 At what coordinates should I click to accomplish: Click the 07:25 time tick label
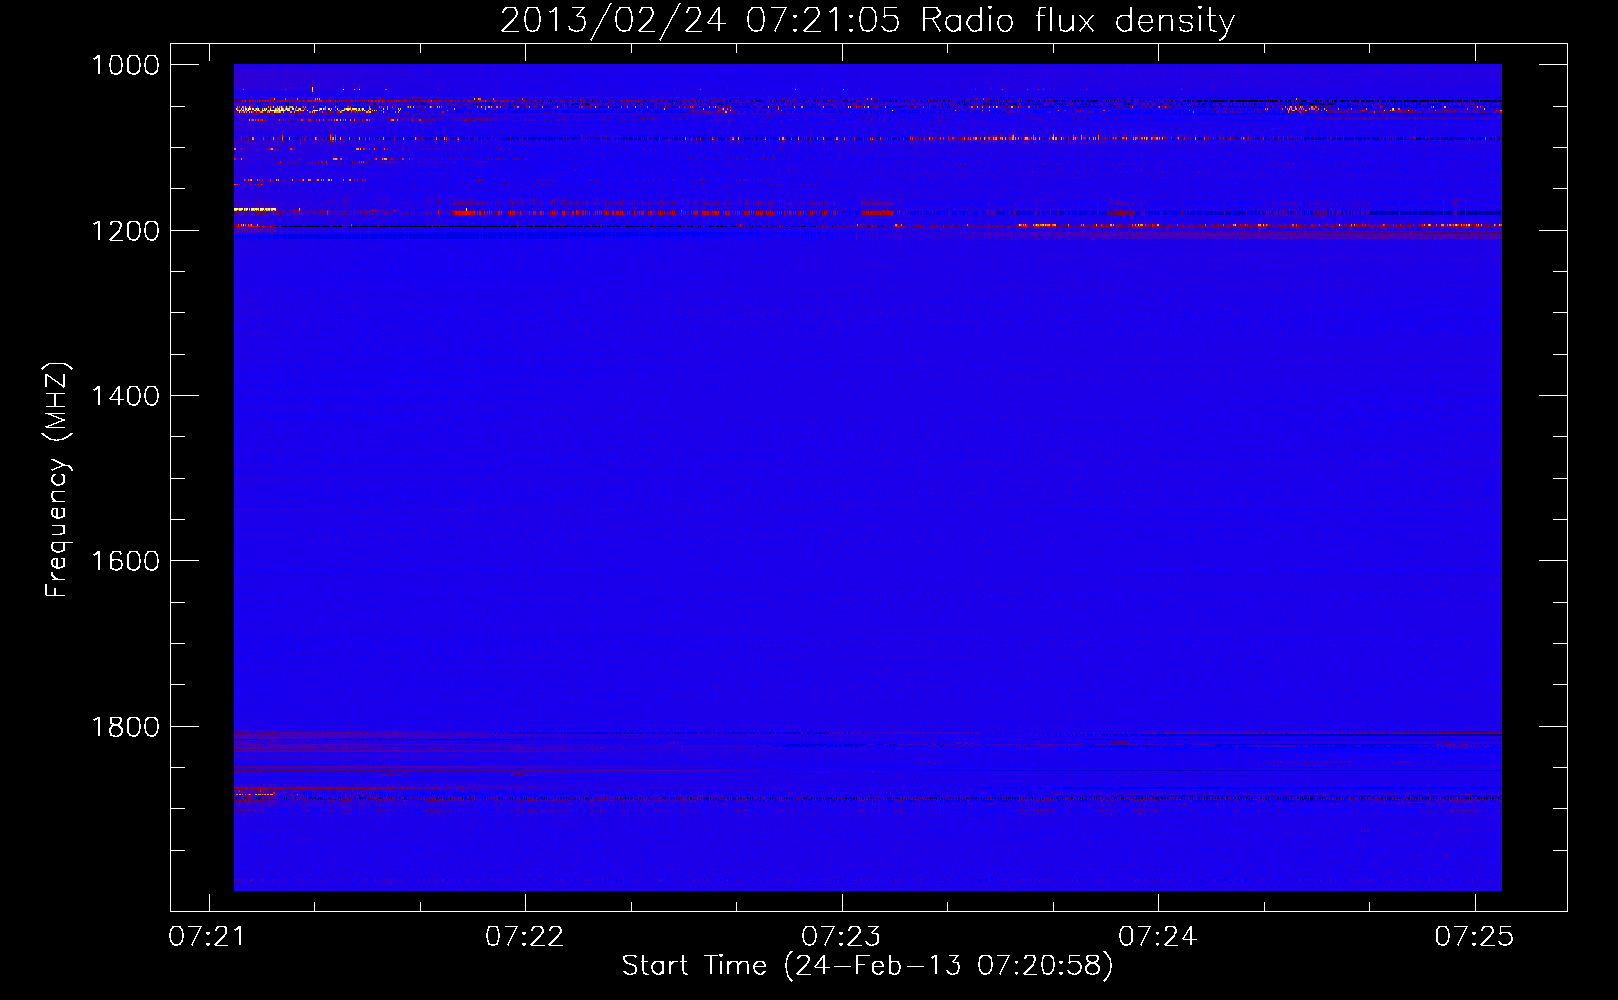1474,937
